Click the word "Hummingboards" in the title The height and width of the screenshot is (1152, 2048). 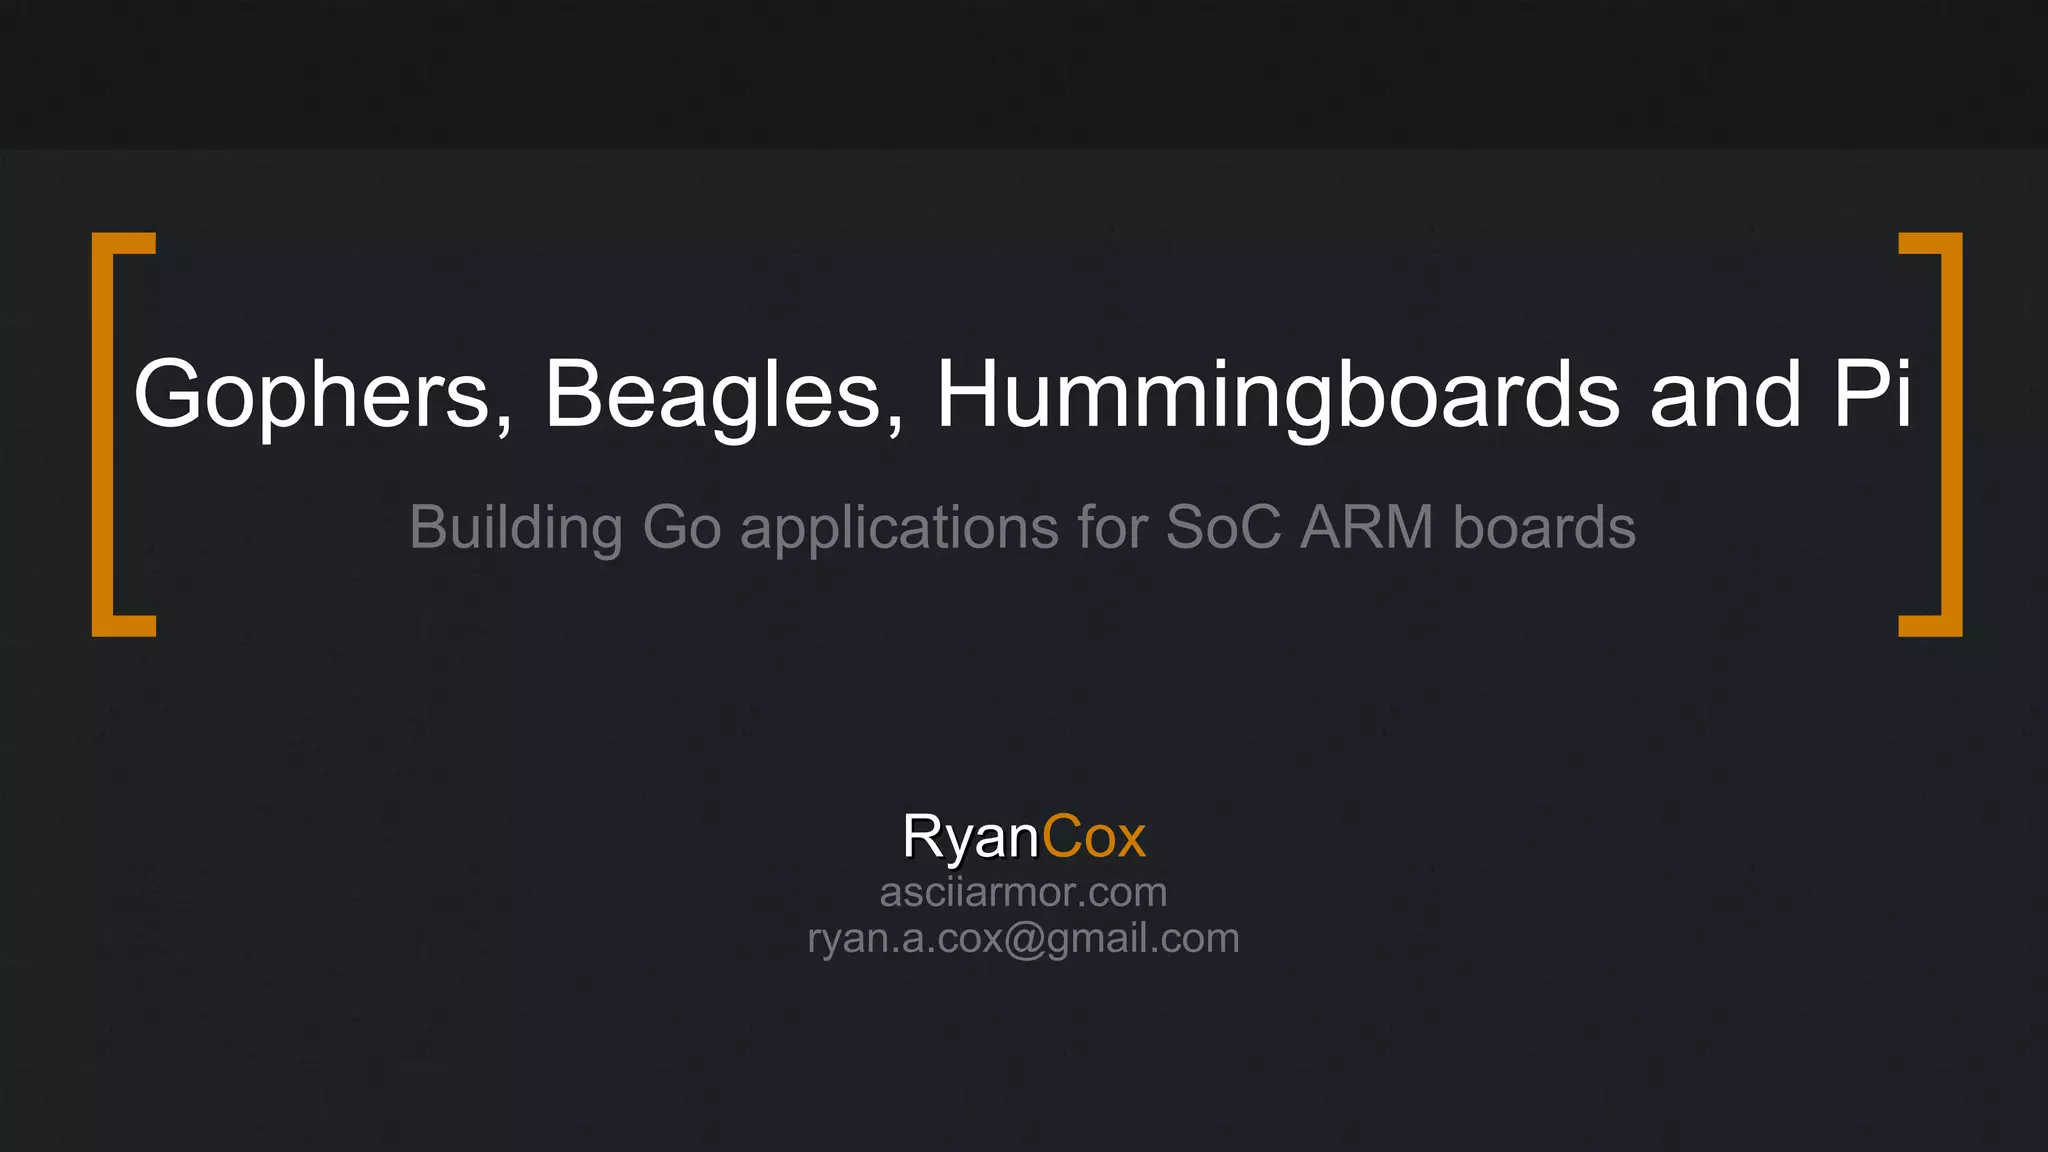(x=1277, y=397)
